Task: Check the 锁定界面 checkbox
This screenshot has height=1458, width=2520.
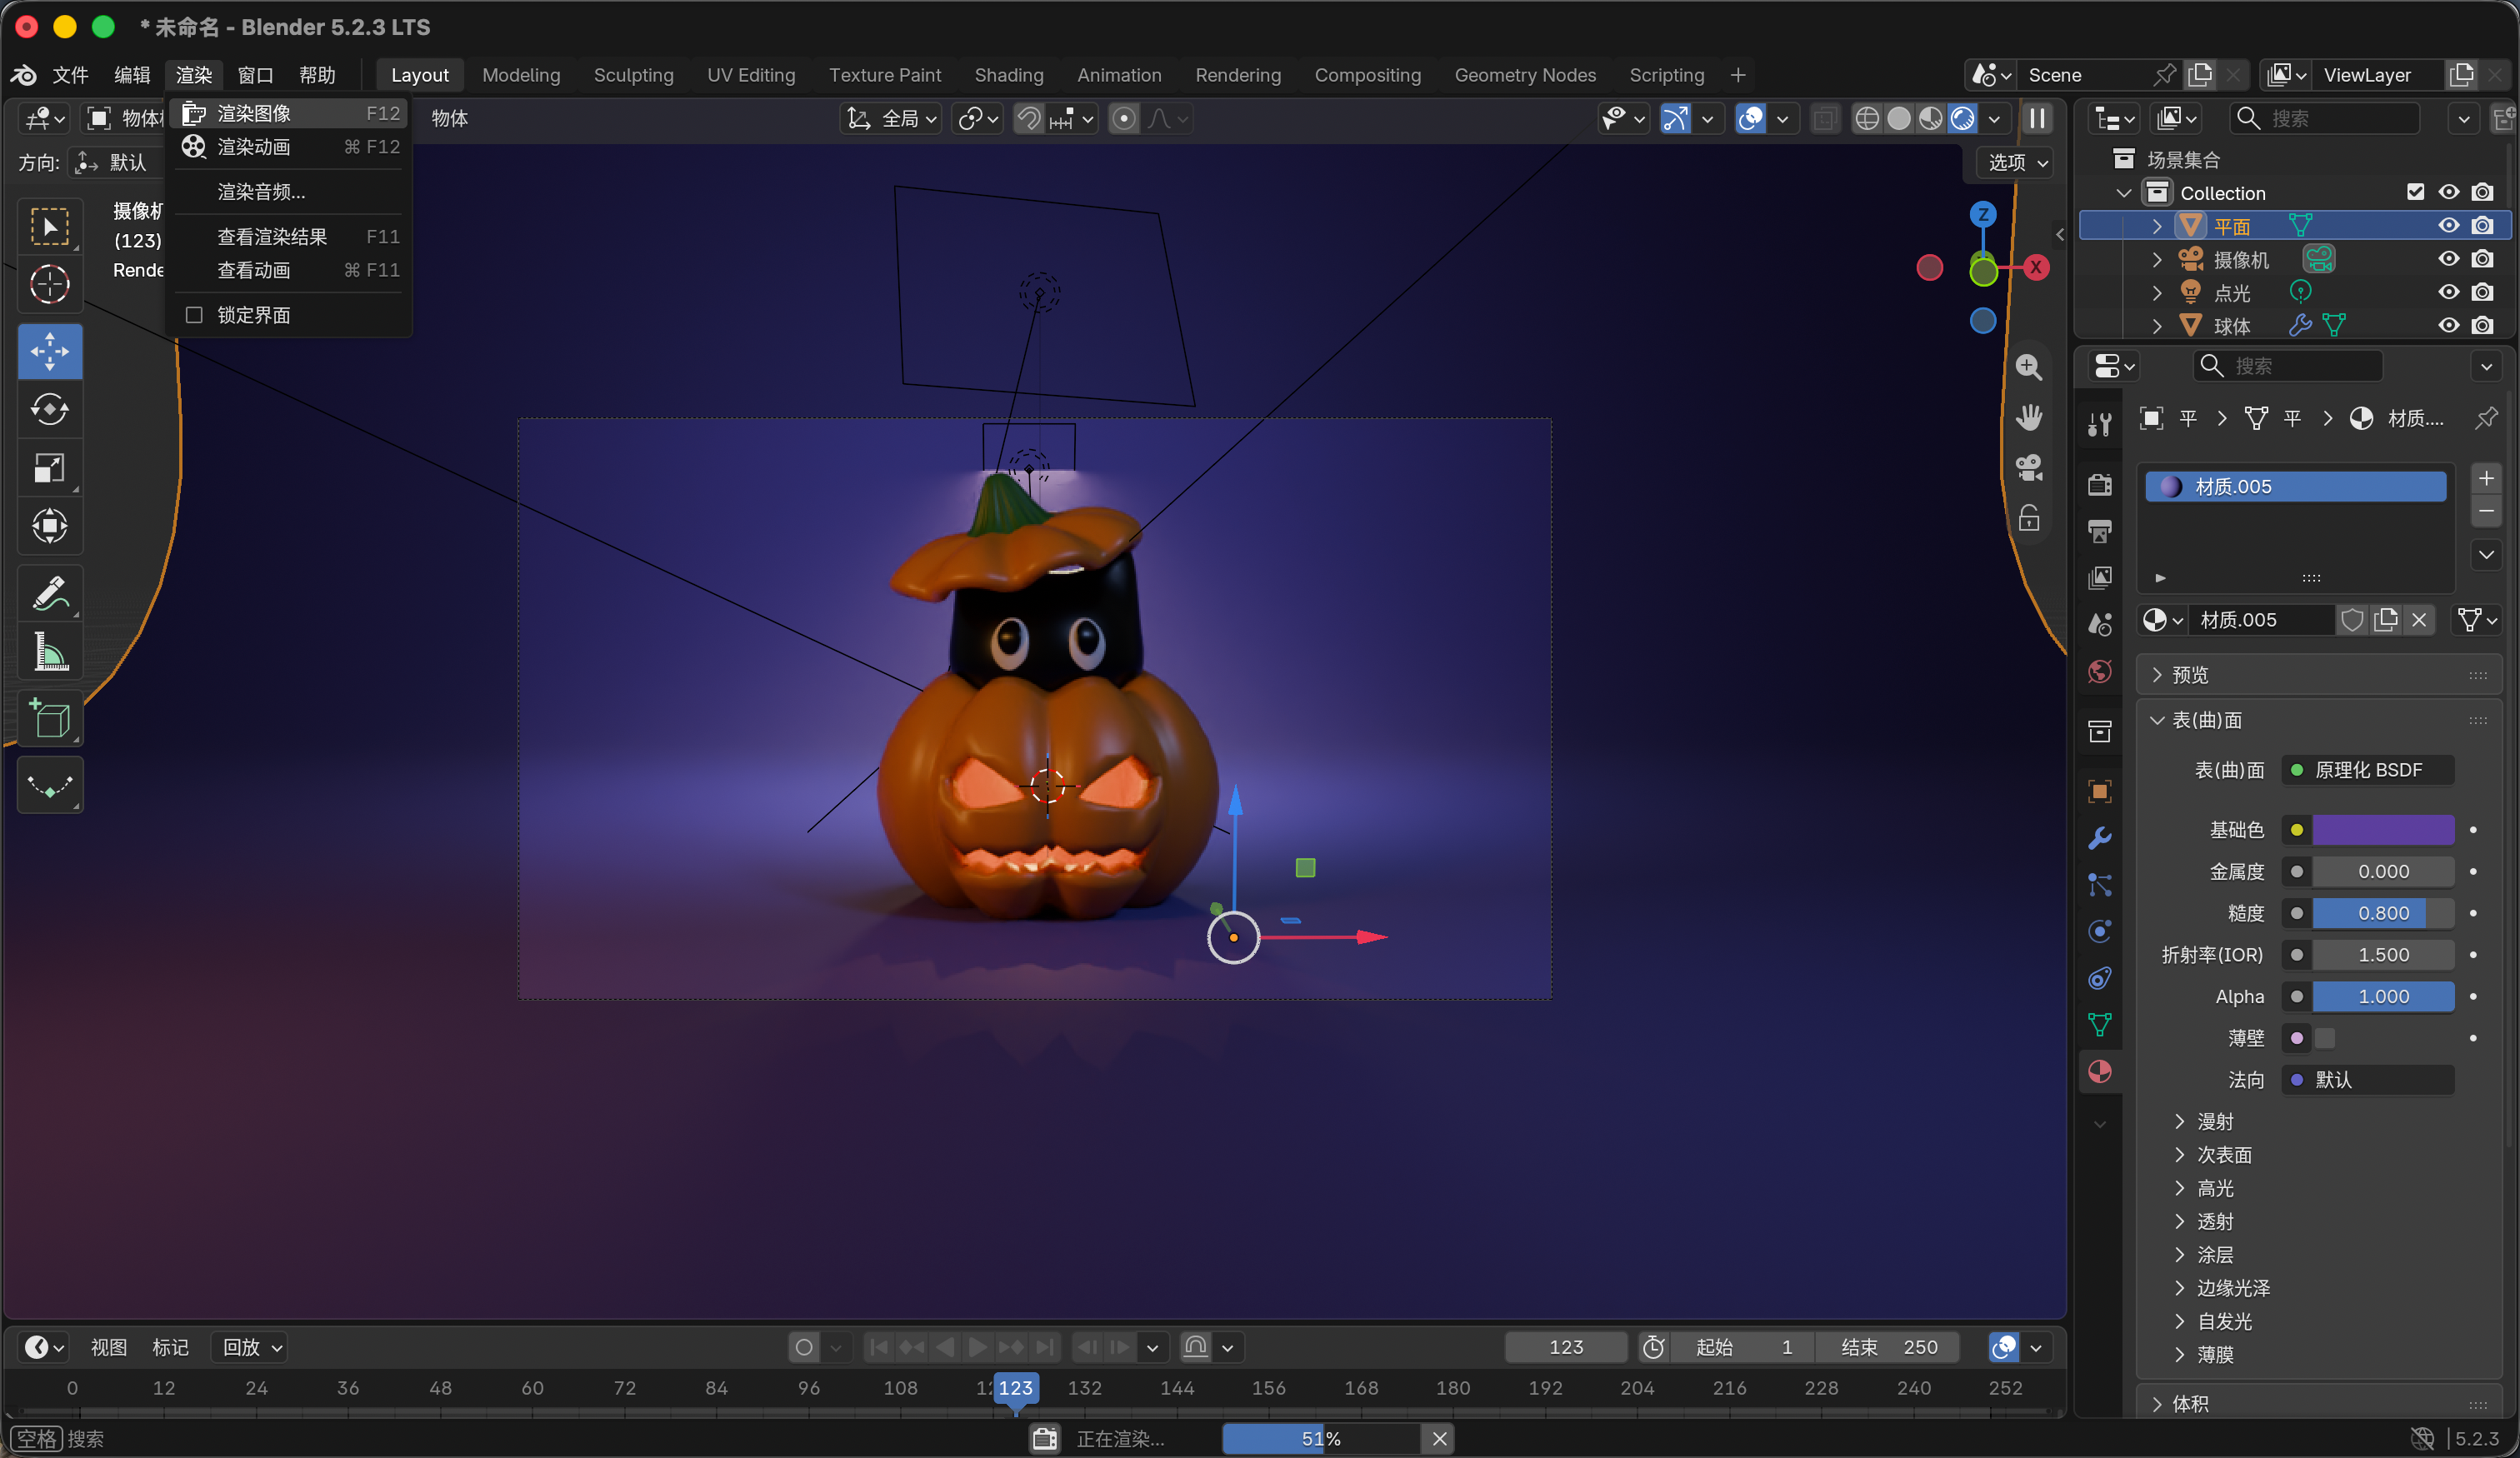Action: pyautogui.click(x=195, y=315)
